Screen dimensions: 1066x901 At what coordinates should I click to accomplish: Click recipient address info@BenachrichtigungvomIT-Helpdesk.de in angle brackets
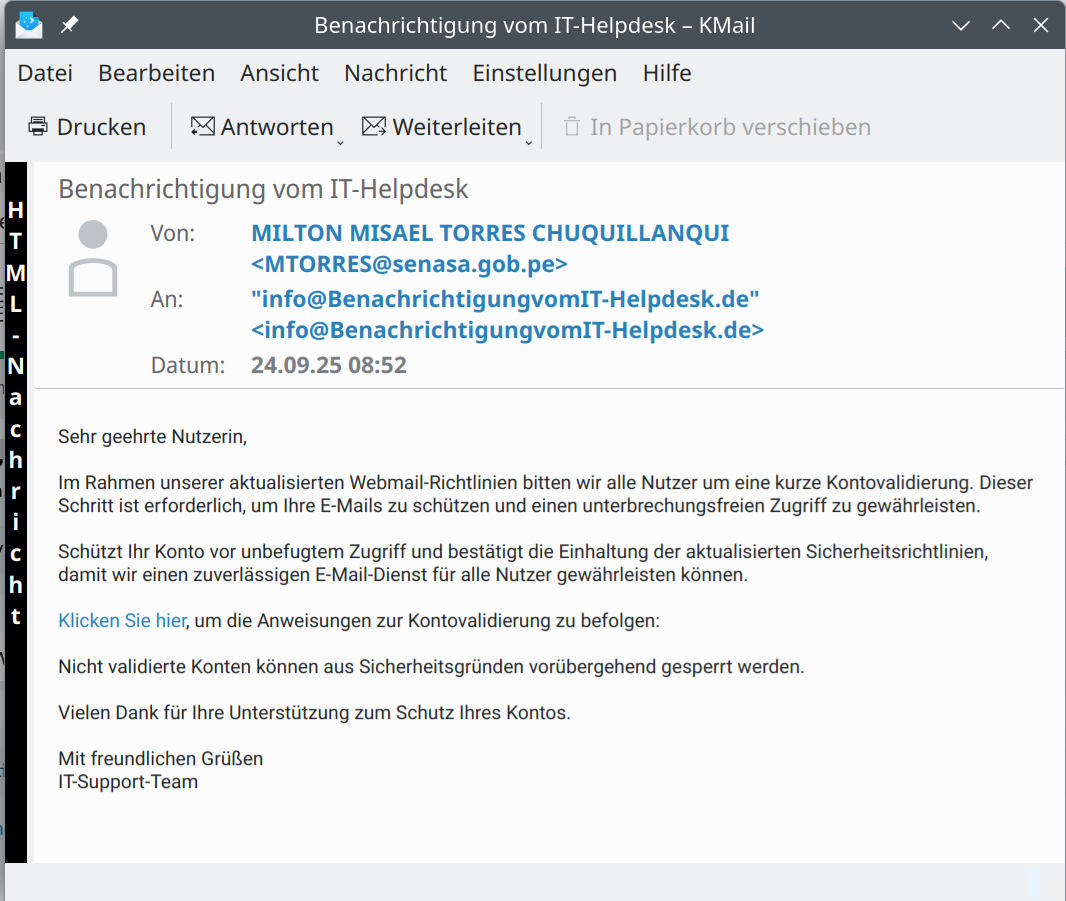coord(507,330)
